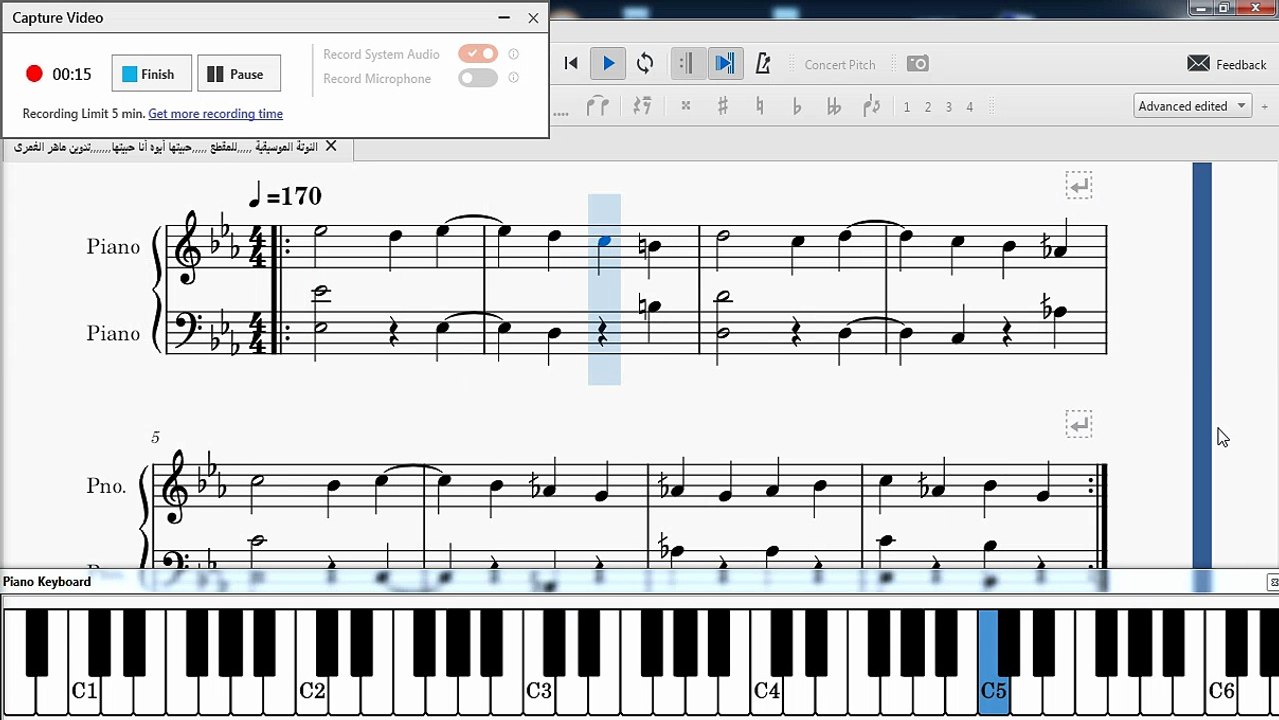Select the upper Piano staff label
This screenshot has width=1279, height=720.
[x=113, y=247]
